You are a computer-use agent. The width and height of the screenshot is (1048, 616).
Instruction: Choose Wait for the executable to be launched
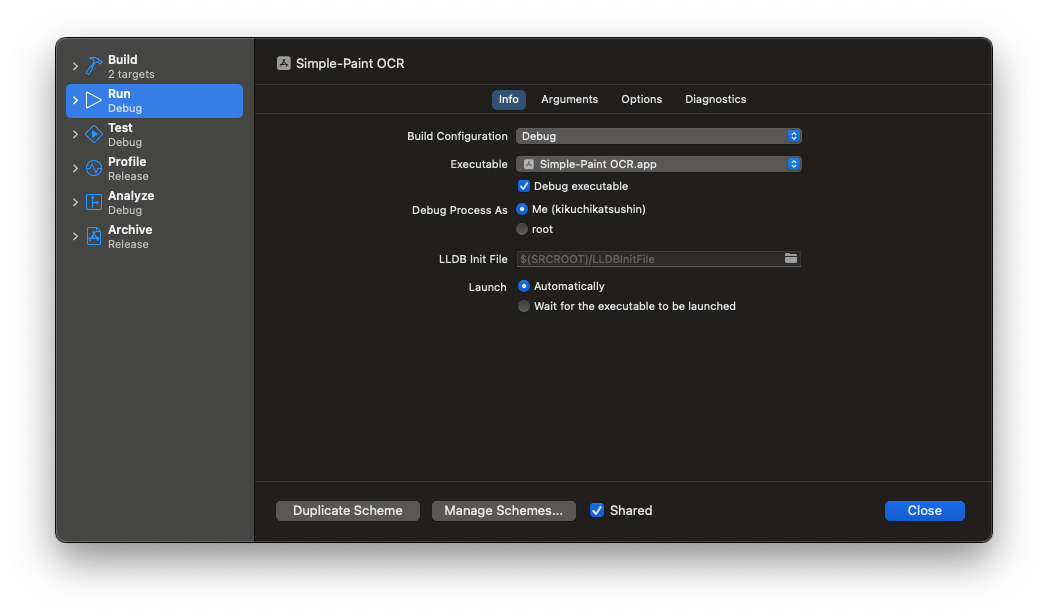pos(524,306)
